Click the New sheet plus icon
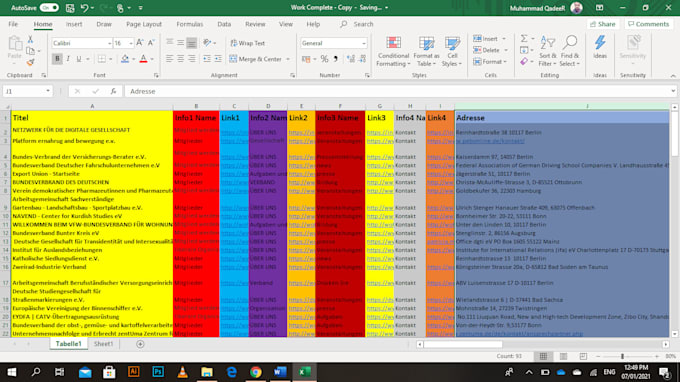The height and width of the screenshot is (382, 680). (140, 344)
